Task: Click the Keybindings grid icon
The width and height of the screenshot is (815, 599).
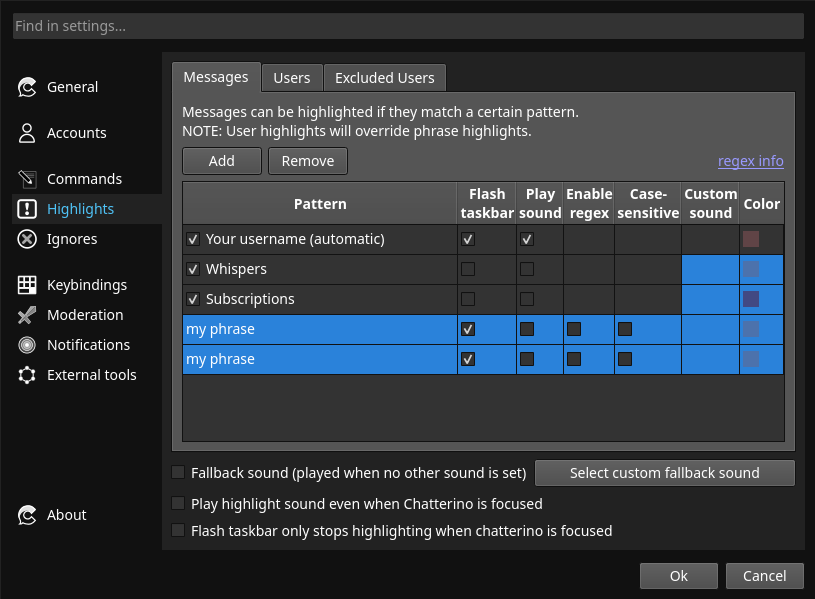Action: click(27, 285)
